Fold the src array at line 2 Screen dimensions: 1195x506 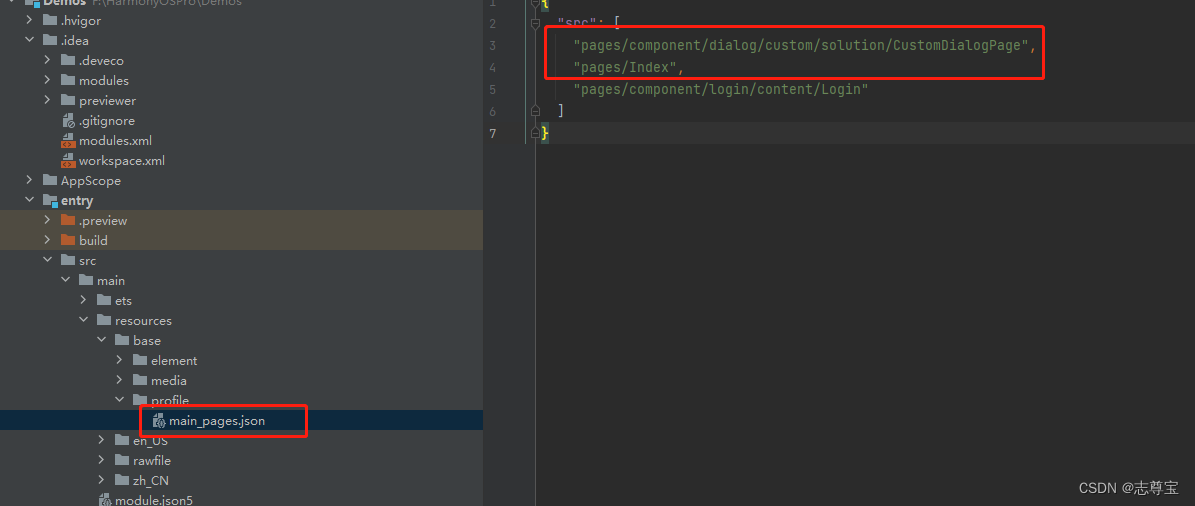click(x=535, y=24)
